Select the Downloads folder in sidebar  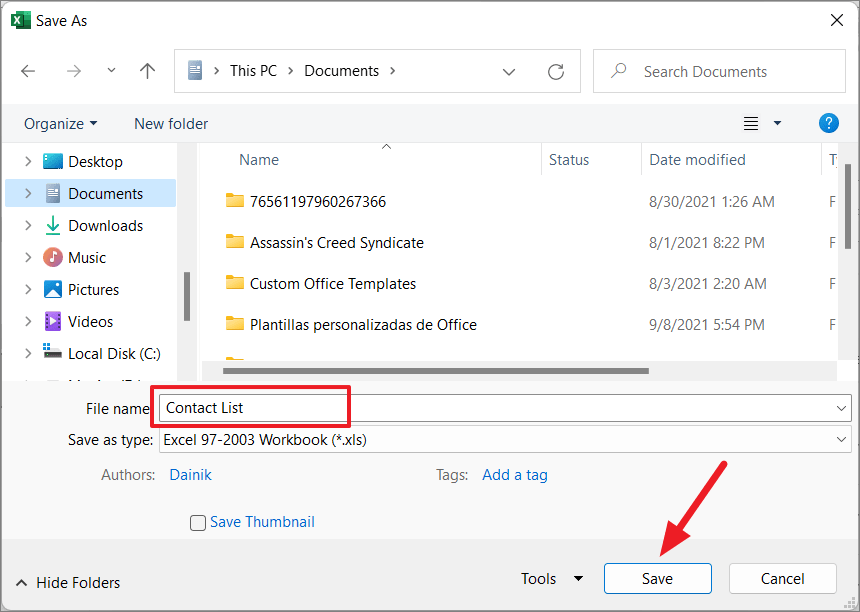(x=105, y=226)
